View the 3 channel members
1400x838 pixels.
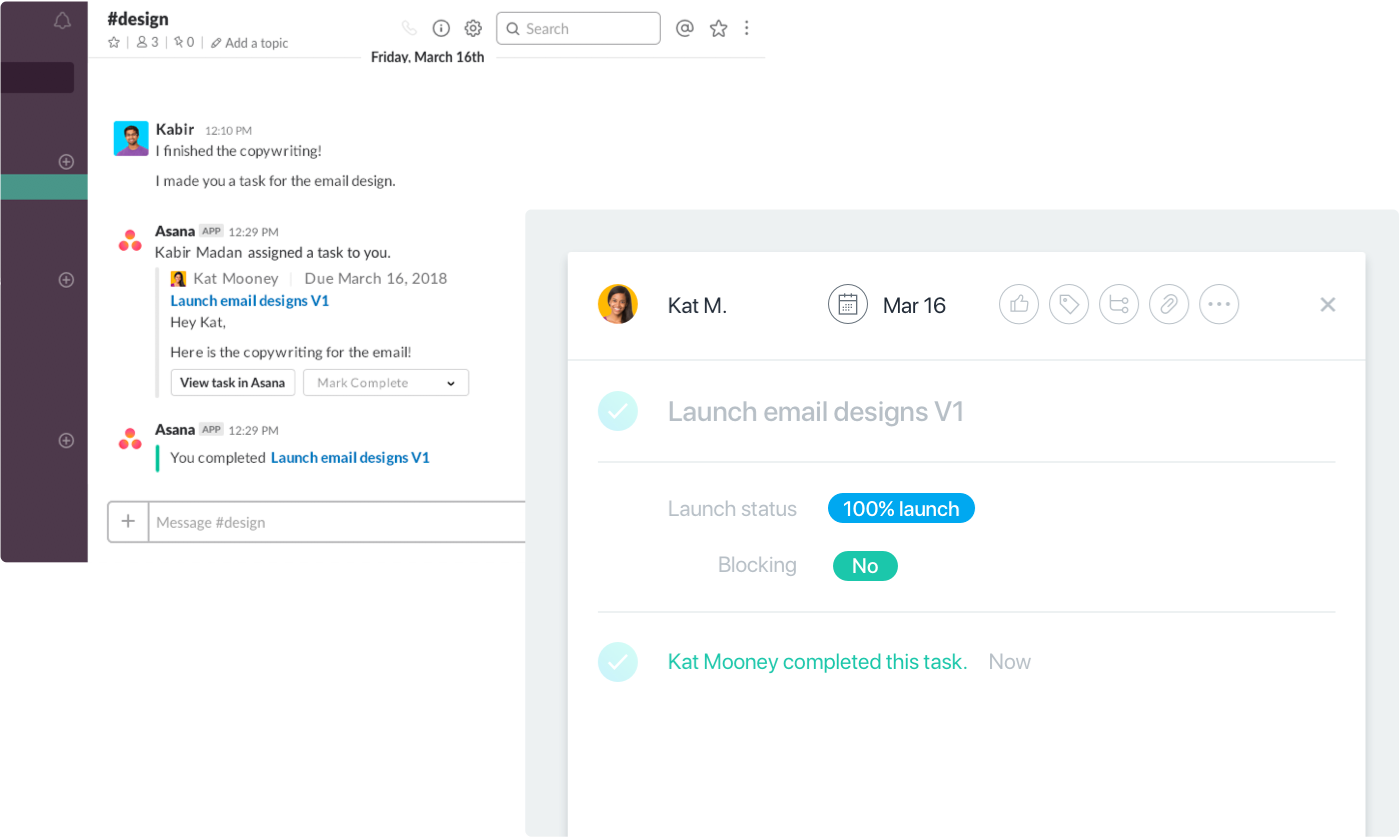click(147, 42)
